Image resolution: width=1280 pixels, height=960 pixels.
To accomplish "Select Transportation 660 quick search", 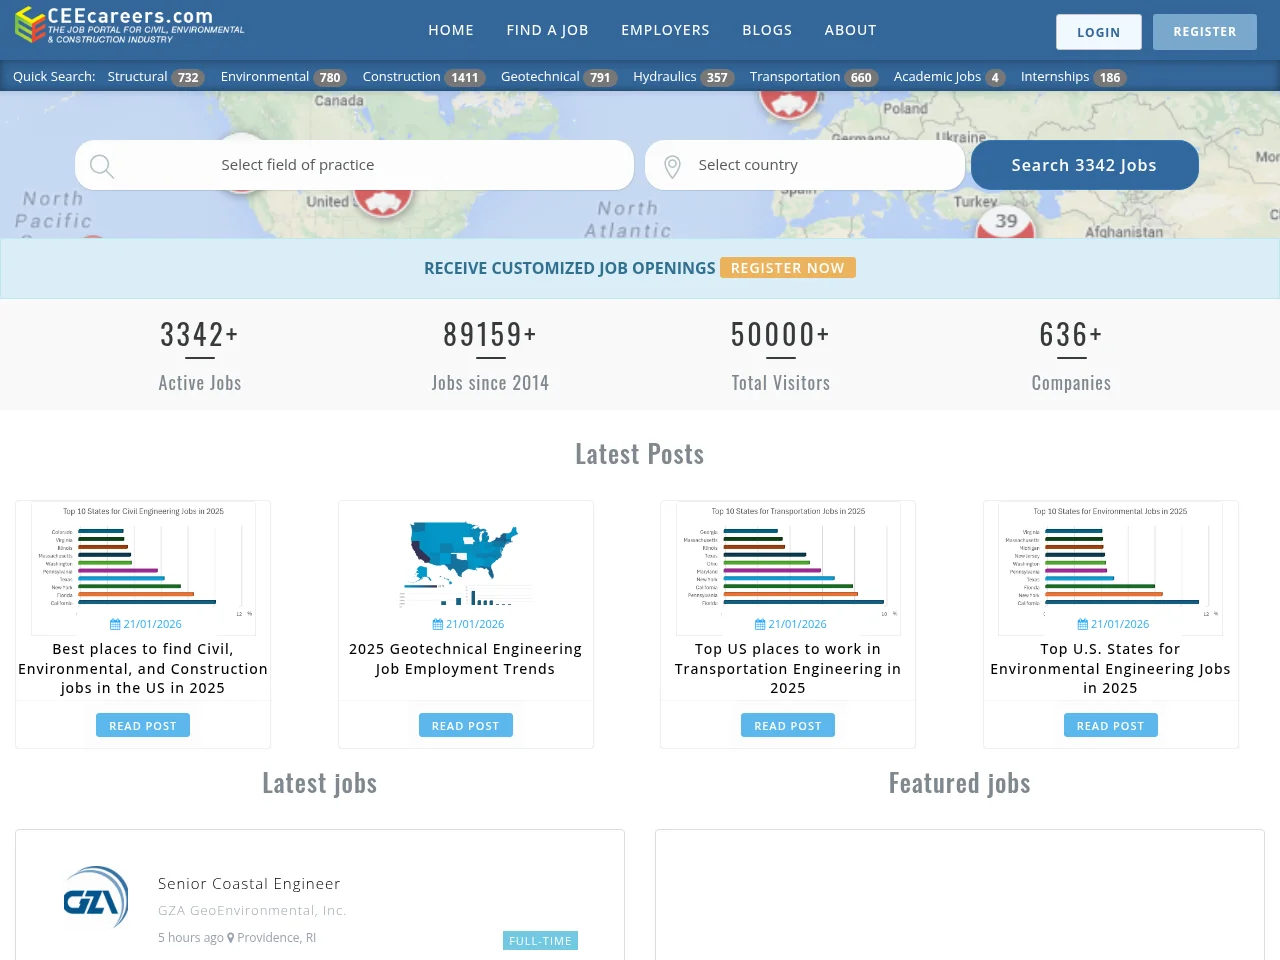I will pyautogui.click(x=813, y=77).
